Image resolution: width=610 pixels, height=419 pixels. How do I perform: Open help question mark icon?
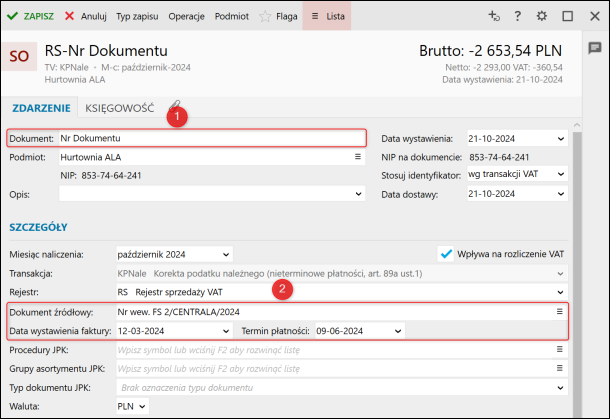(517, 16)
